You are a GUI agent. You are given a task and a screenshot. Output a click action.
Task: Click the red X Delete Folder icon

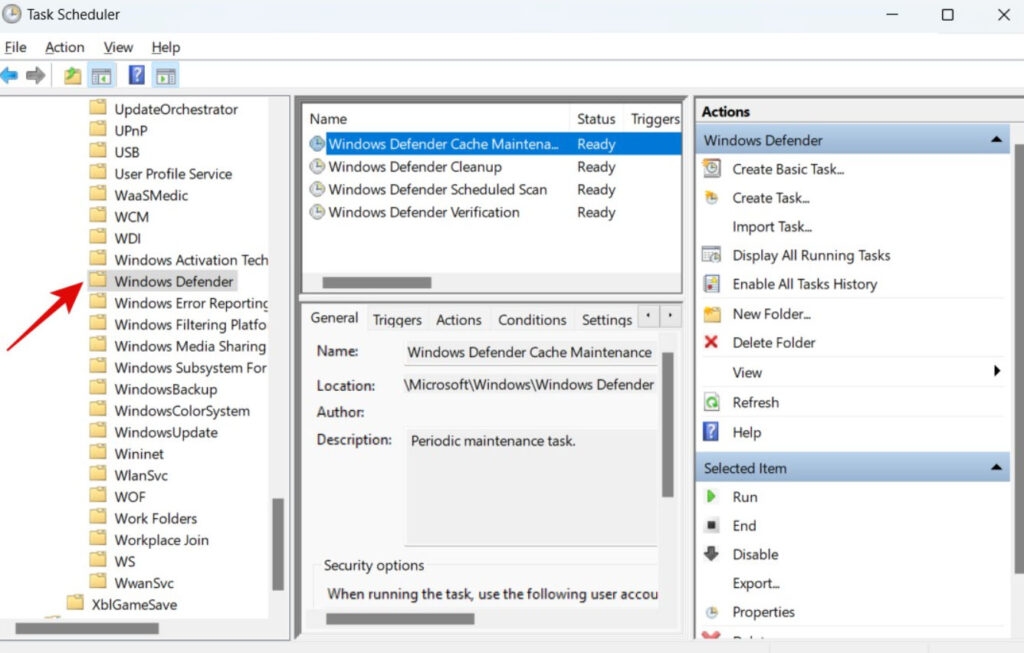click(x=711, y=342)
